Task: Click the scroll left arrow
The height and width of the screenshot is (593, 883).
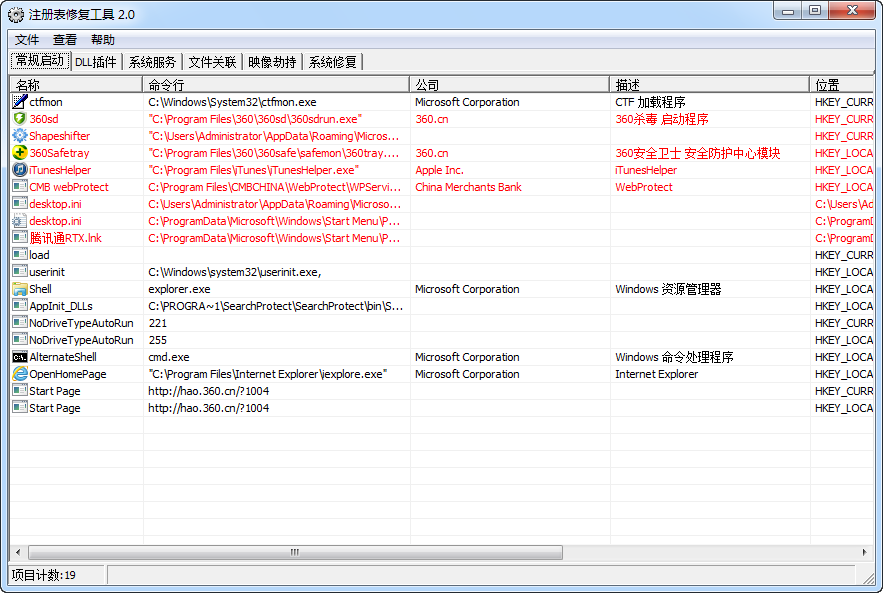Action: pos(18,552)
